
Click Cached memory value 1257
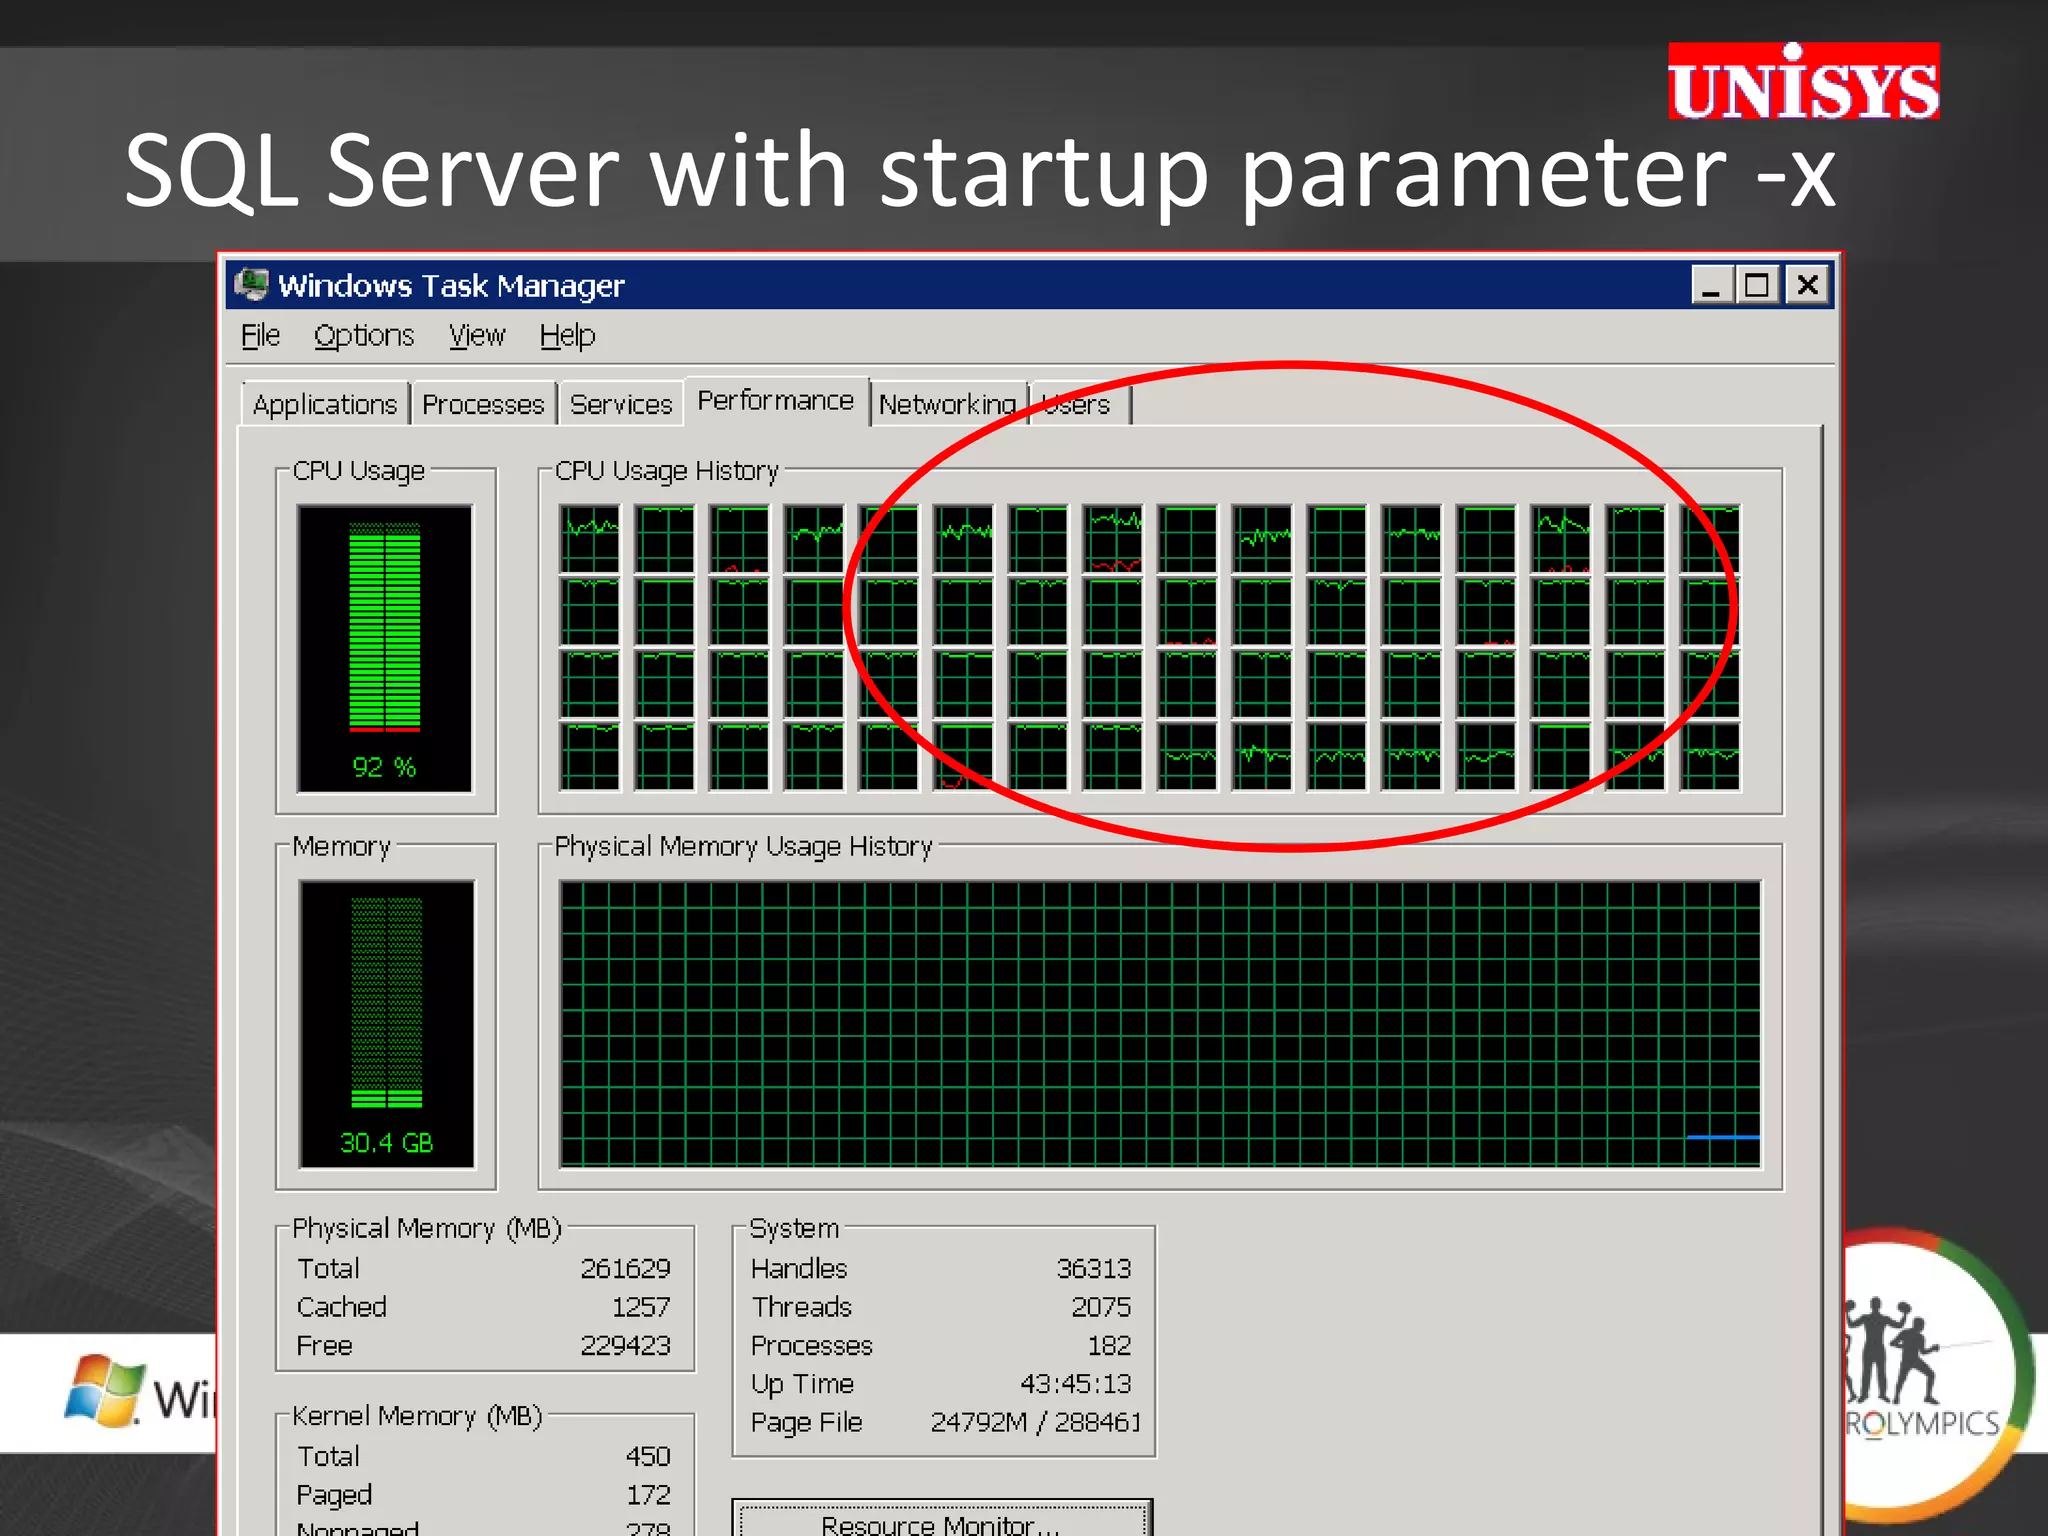tap(640, 1307)
